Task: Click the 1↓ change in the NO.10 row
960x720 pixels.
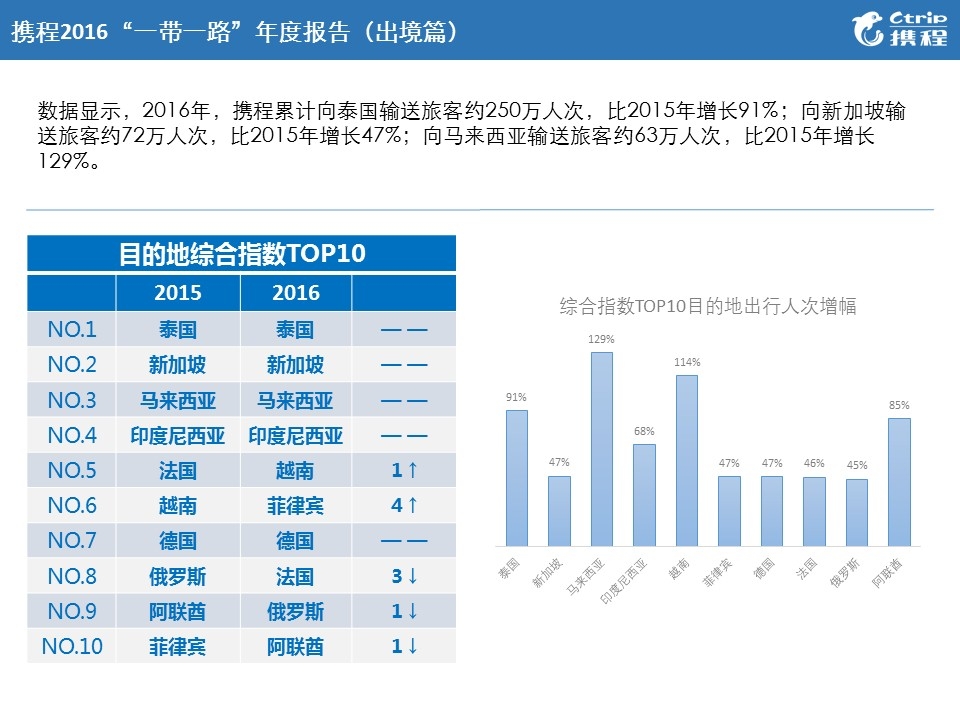Action: 404,647
